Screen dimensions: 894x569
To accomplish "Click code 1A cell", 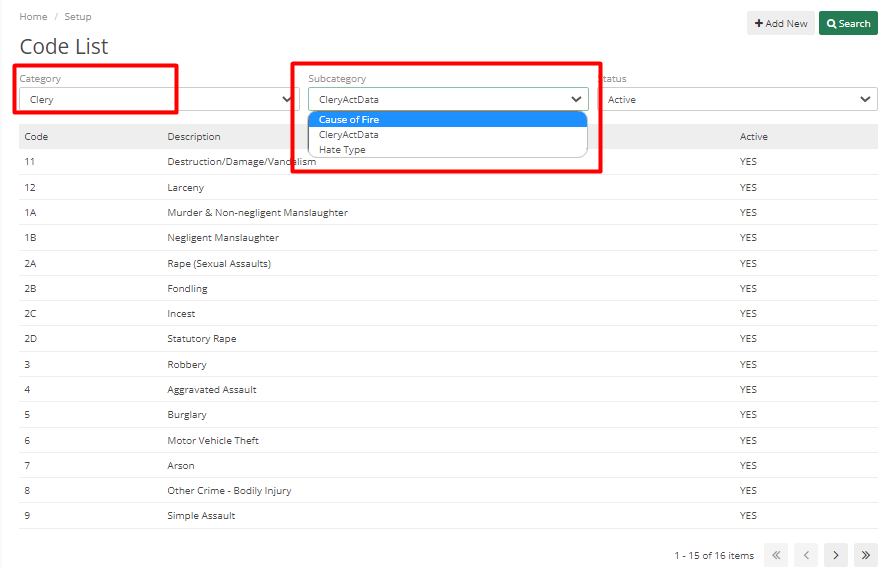I will [x=30, y=213].
